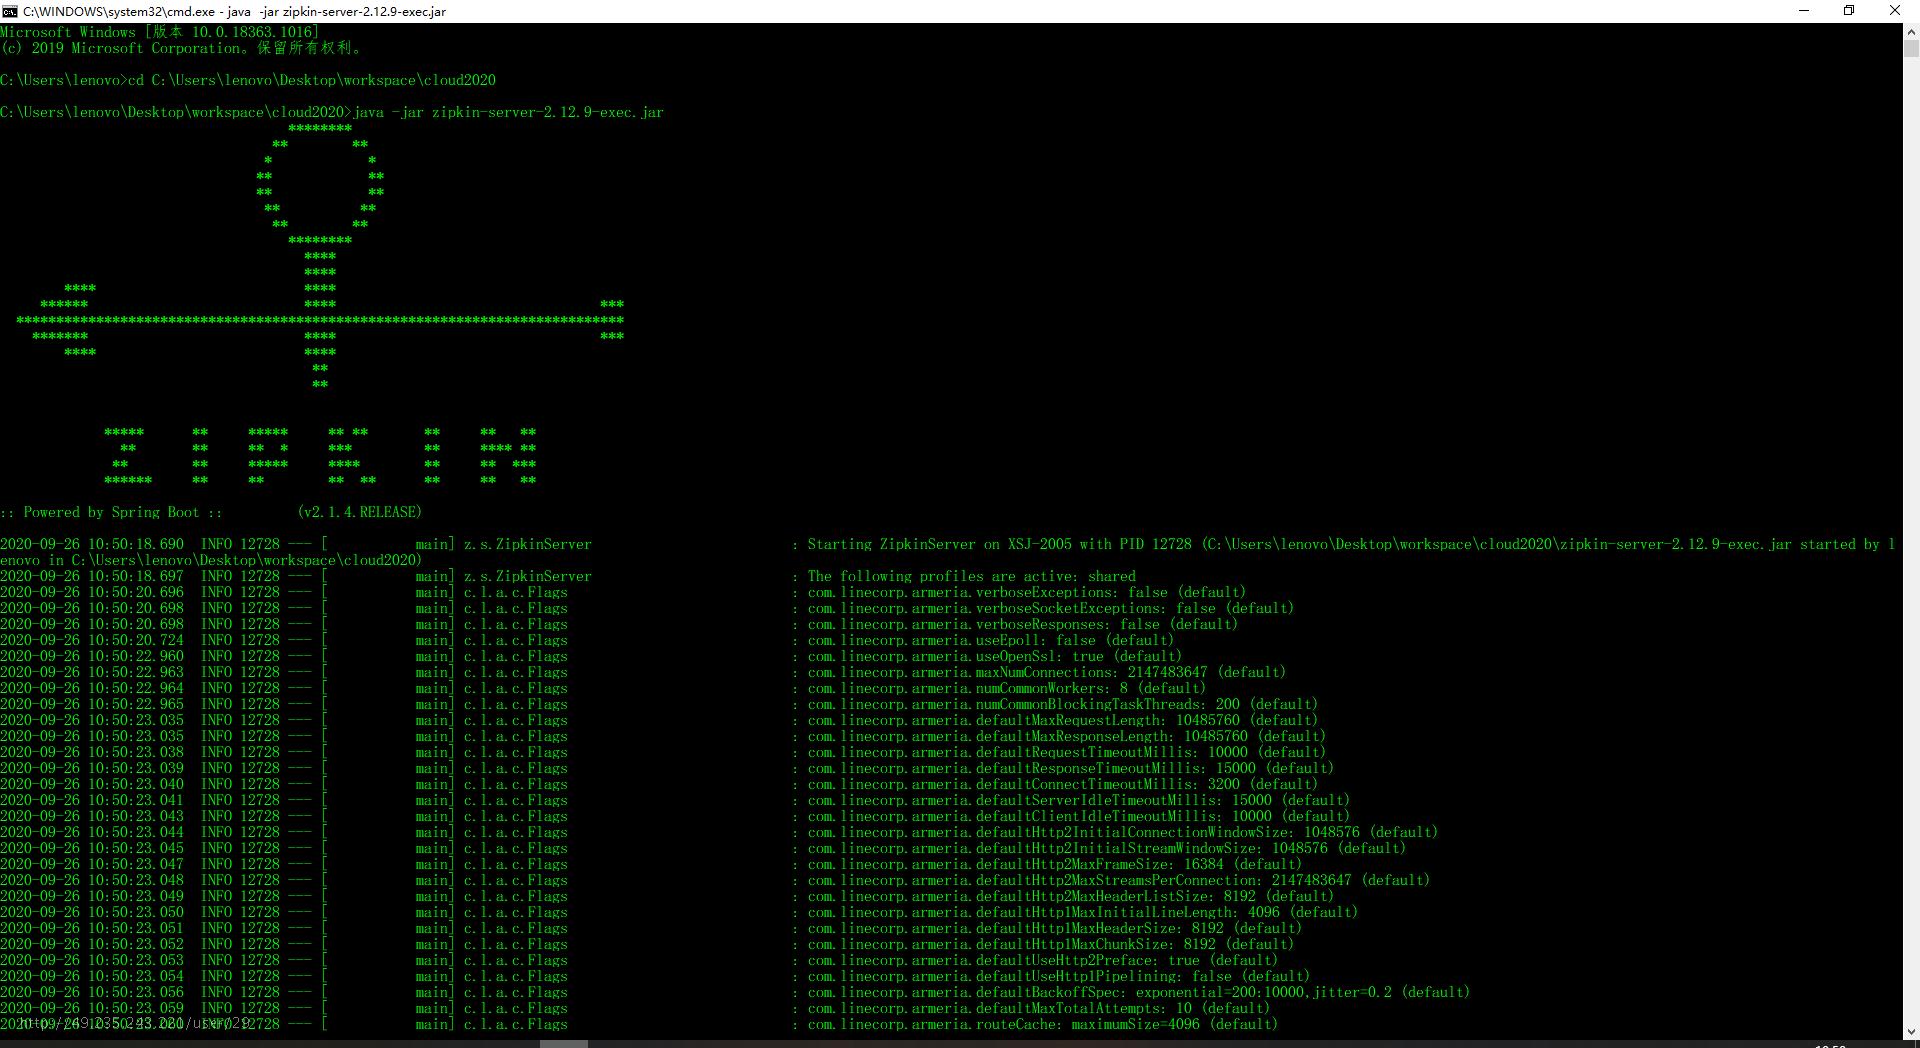
Task: Click the cmd.exe icon in title bar
Action: click(x=10, y=11)
